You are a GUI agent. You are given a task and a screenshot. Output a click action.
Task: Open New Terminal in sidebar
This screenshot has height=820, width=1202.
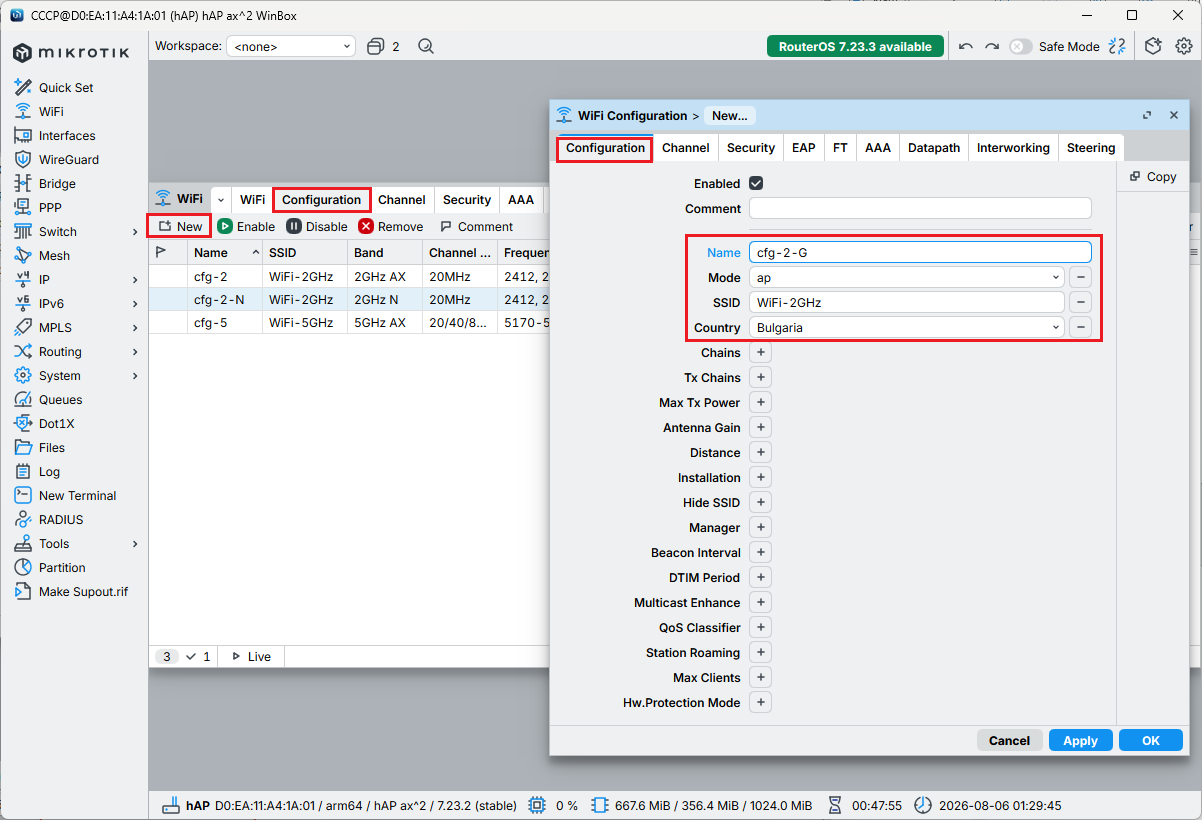point(77,495)
